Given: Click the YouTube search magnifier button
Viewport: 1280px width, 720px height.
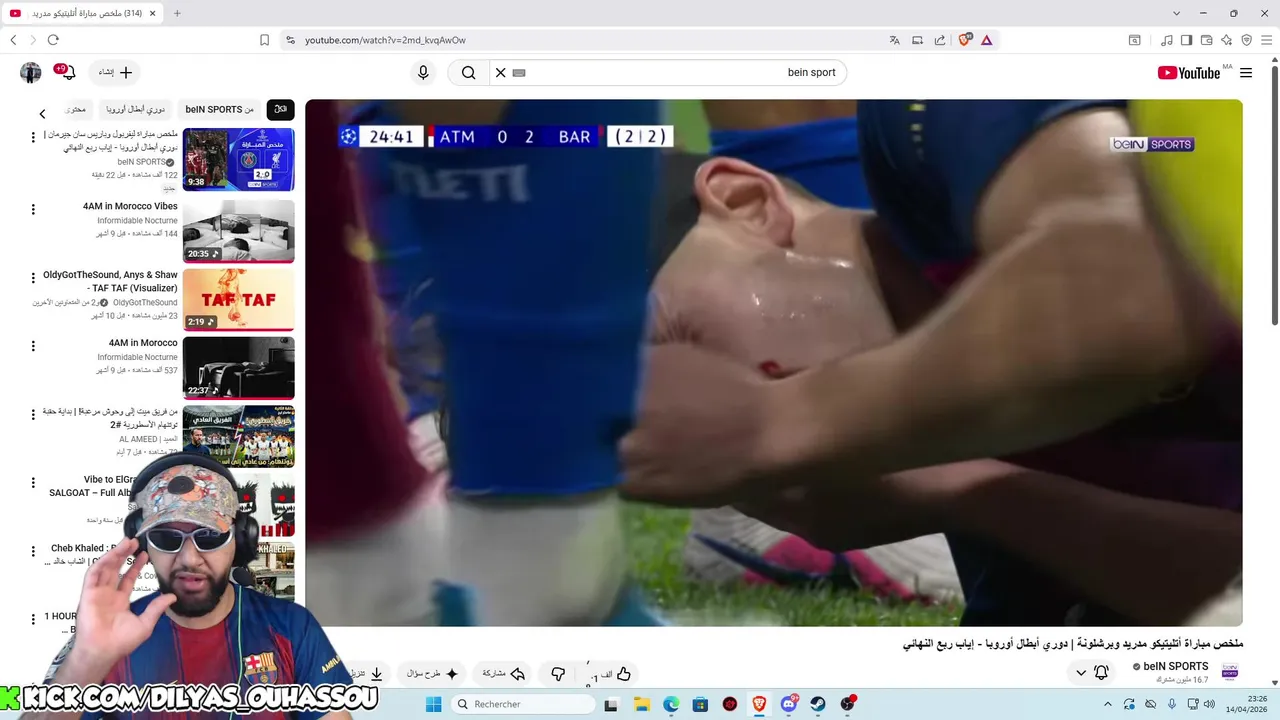Looking at the screenshot, I should 468,72.
